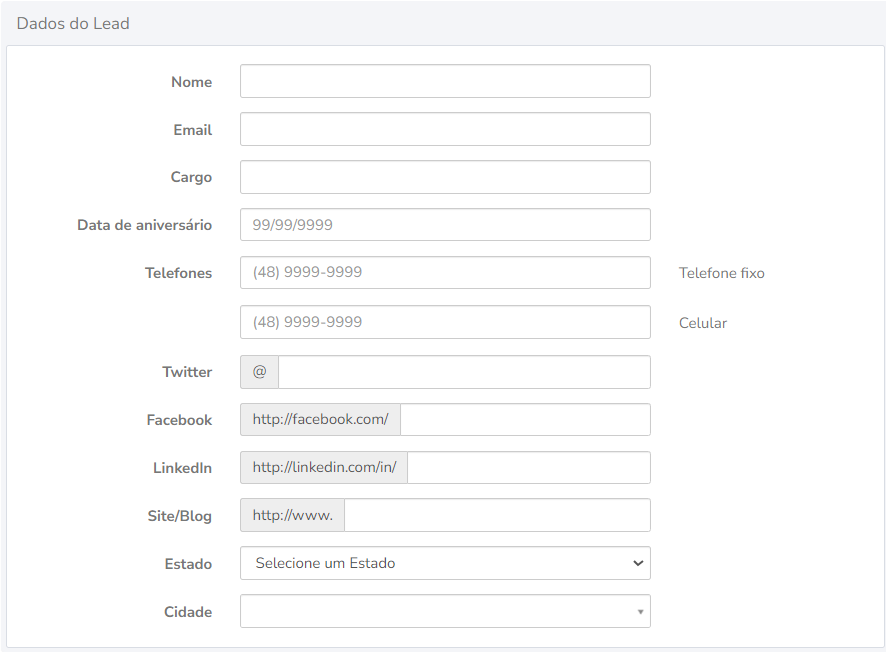
Task: Click the http://linkedin.com/in/ prefix addon
Action: pos(324,468)
